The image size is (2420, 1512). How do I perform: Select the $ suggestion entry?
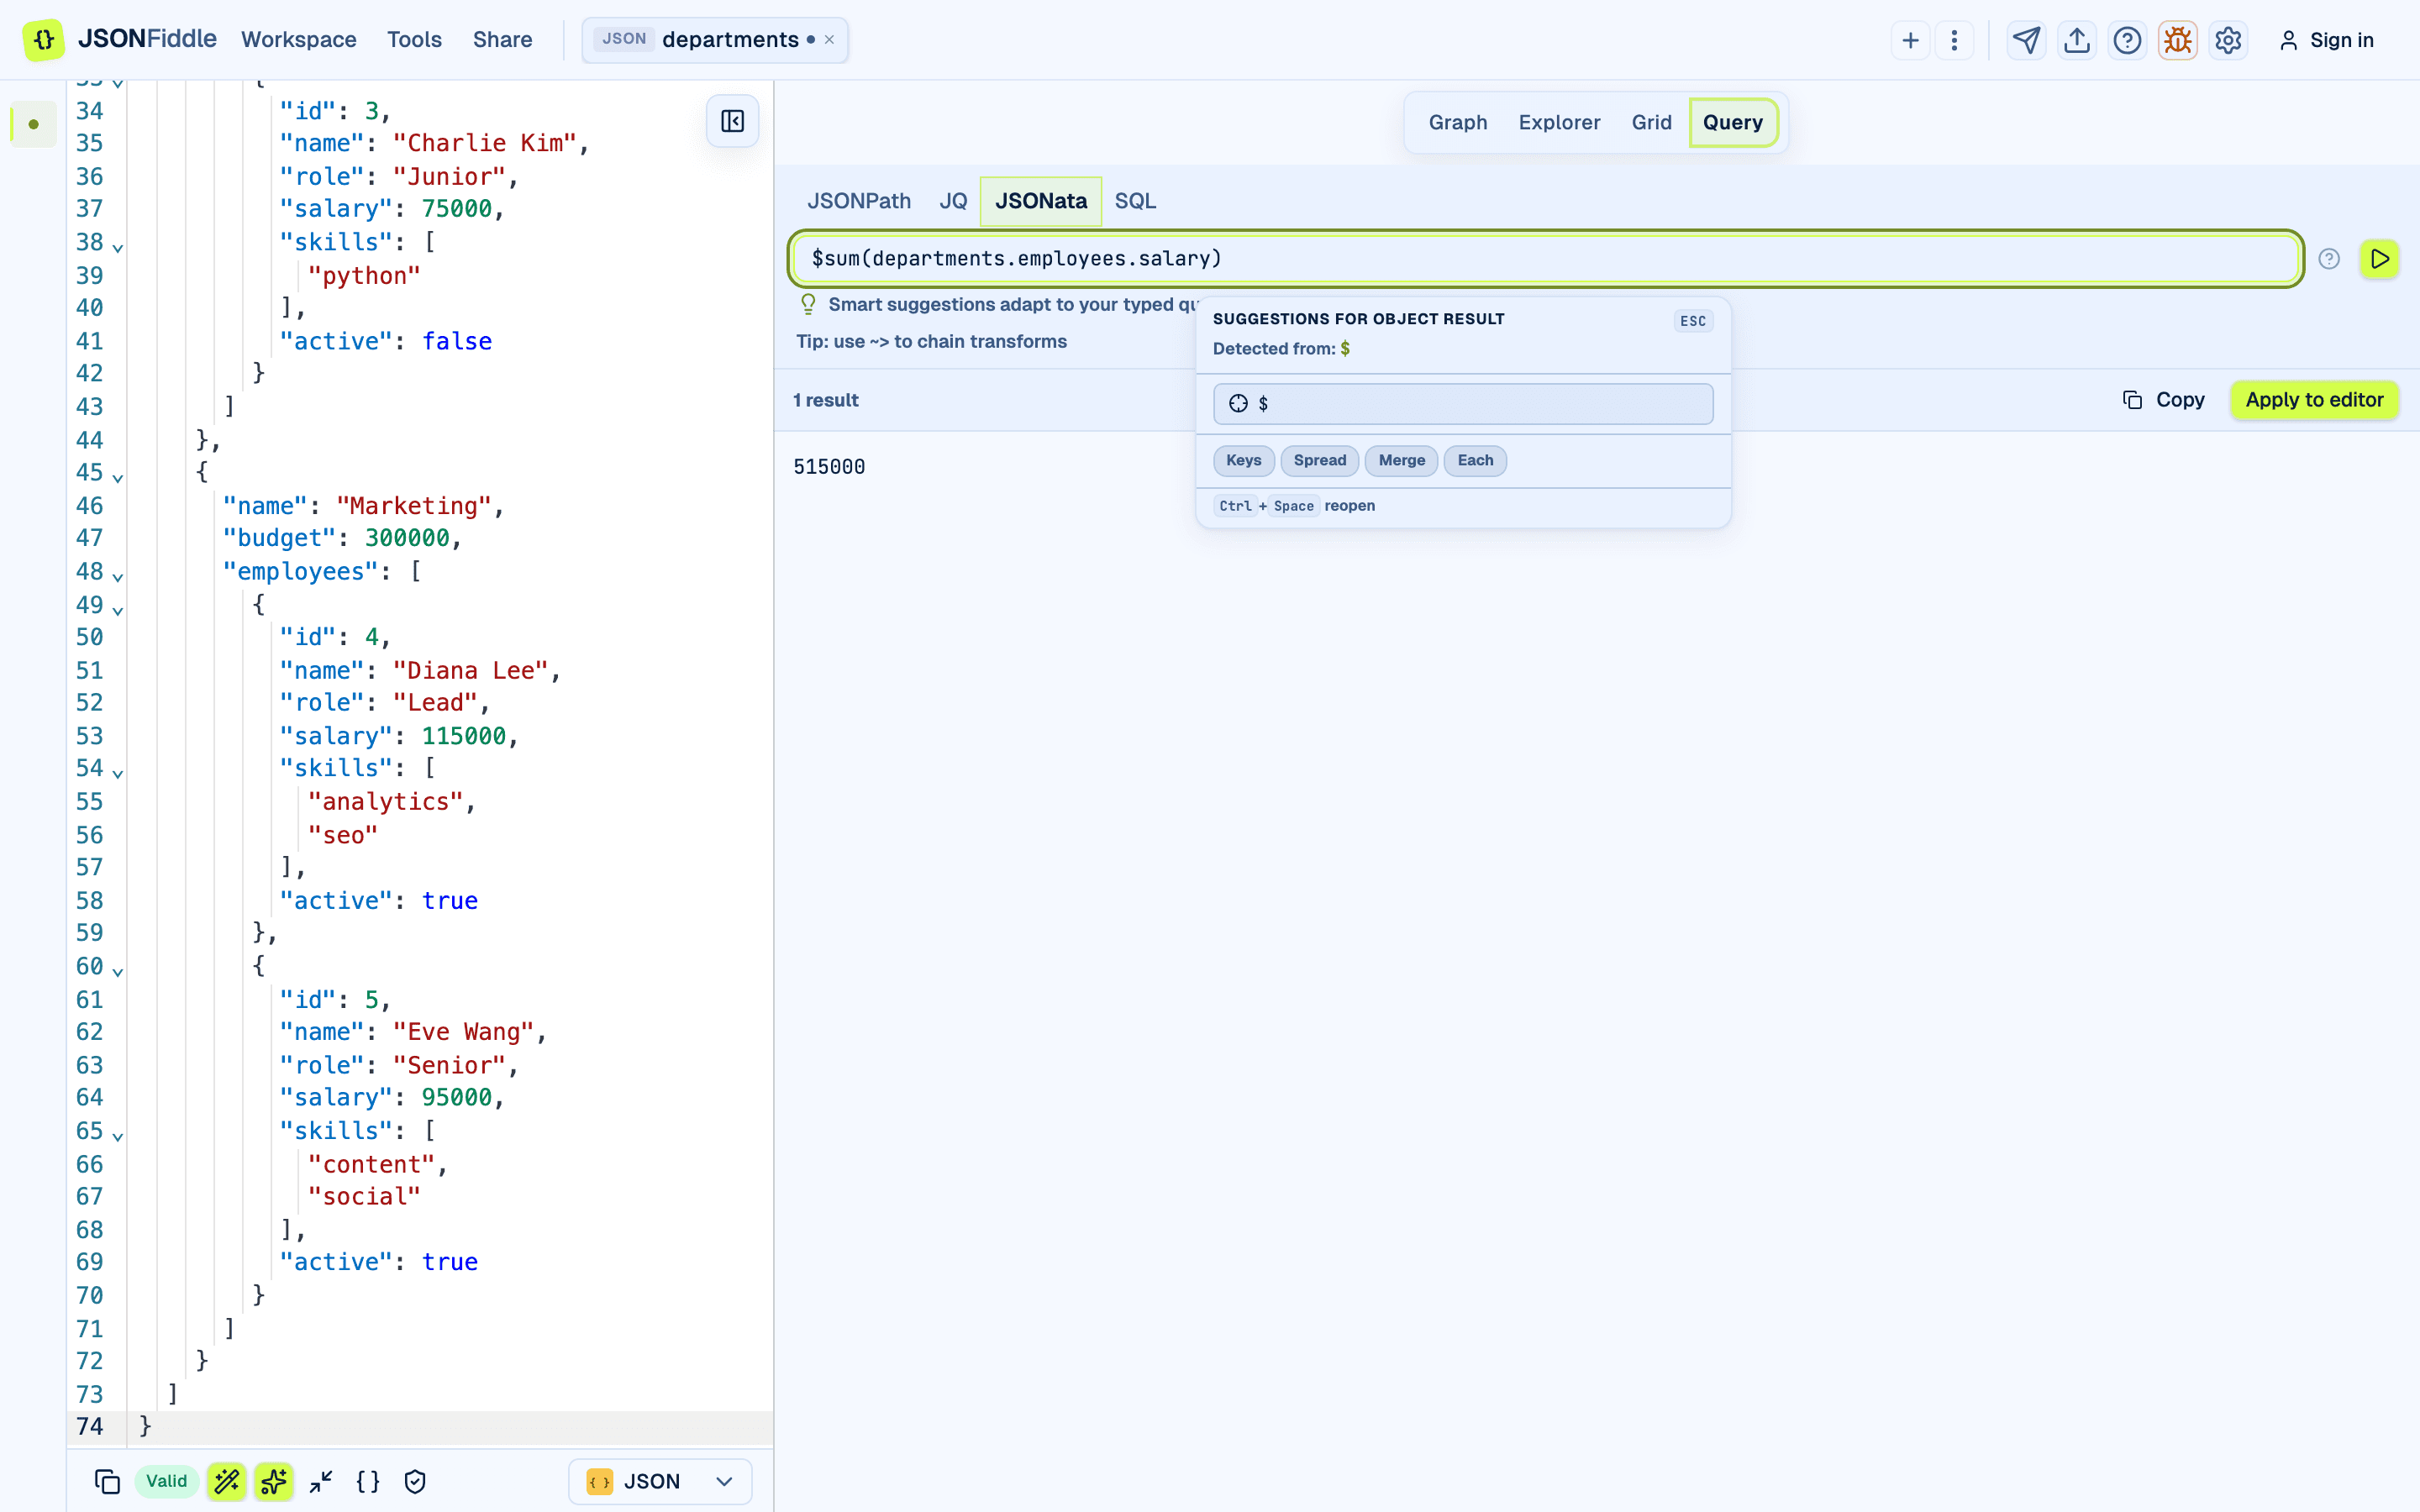(x=1463, y=403)
